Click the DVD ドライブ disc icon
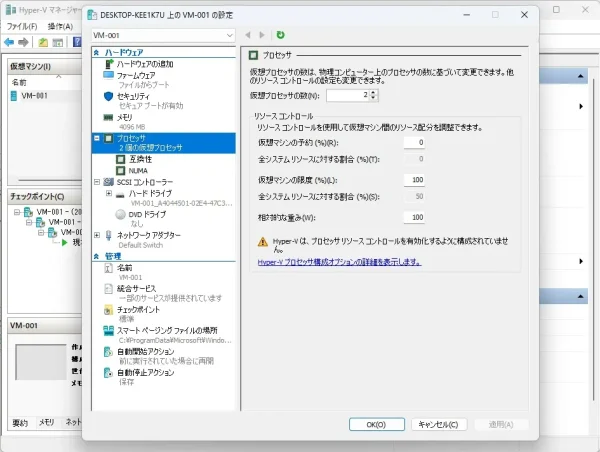Image resolution: width=600 pixels, height=452 pixels. point(121,214)
